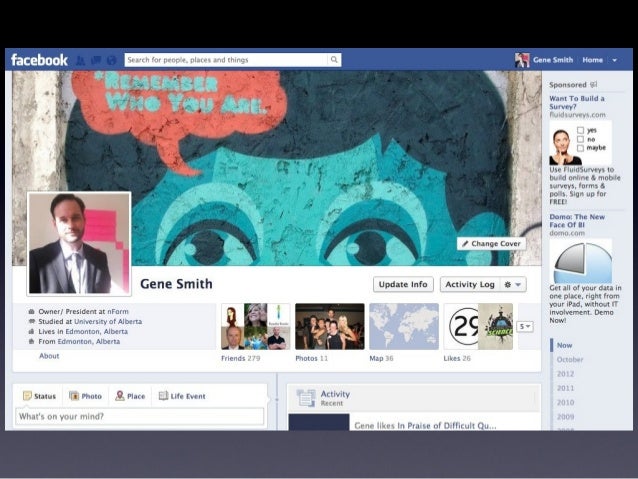Click the Place pin icon

pos(120,396)
